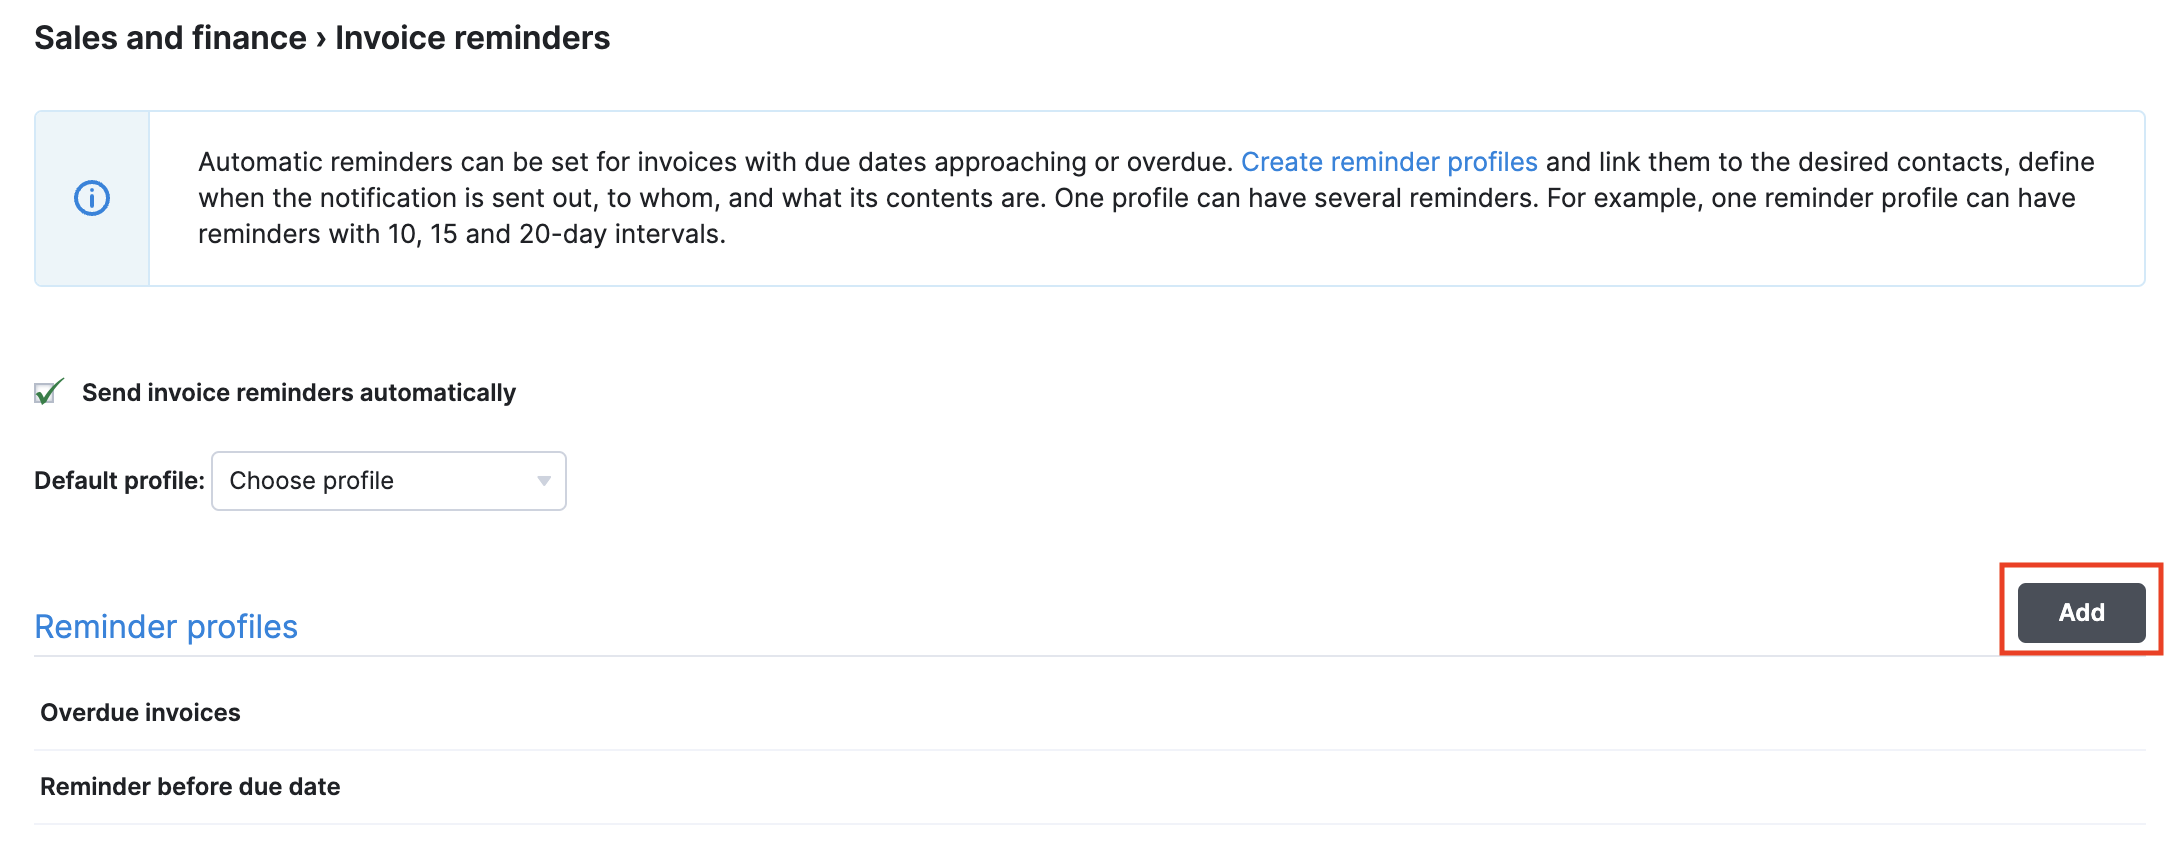Expand the Default profile selector arrow

[x=542, y=481]
